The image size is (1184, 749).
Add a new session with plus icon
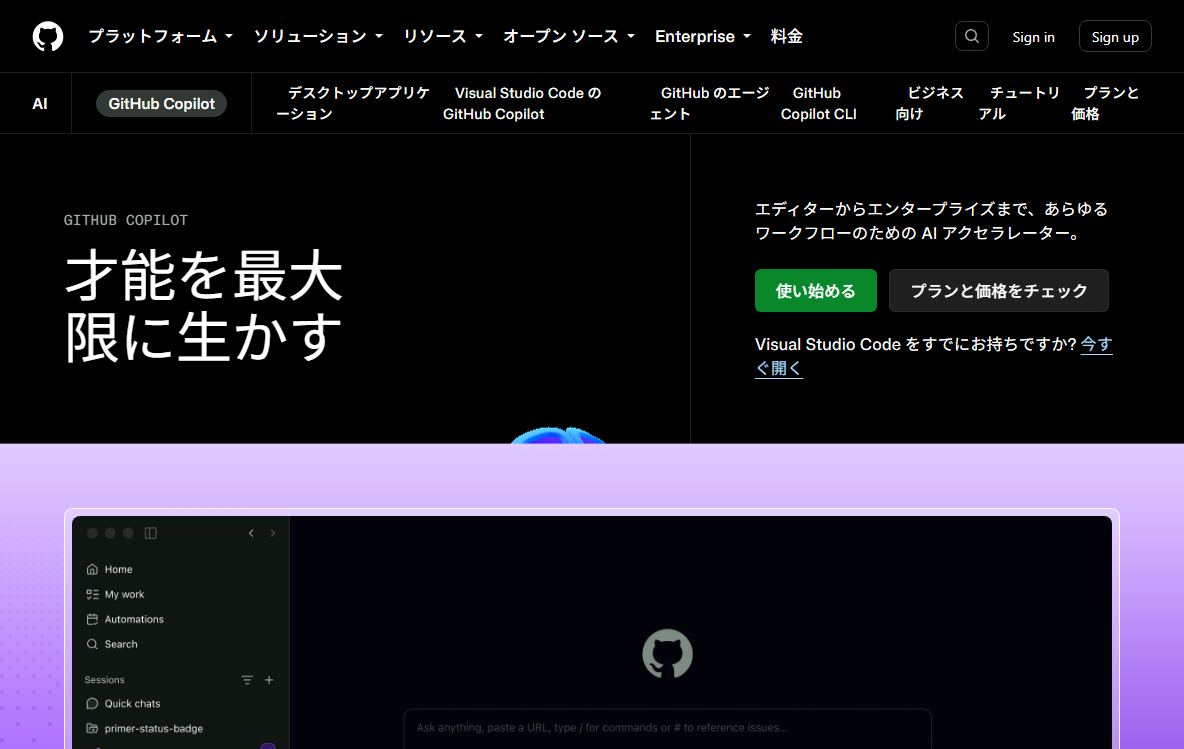click(269, 680)
